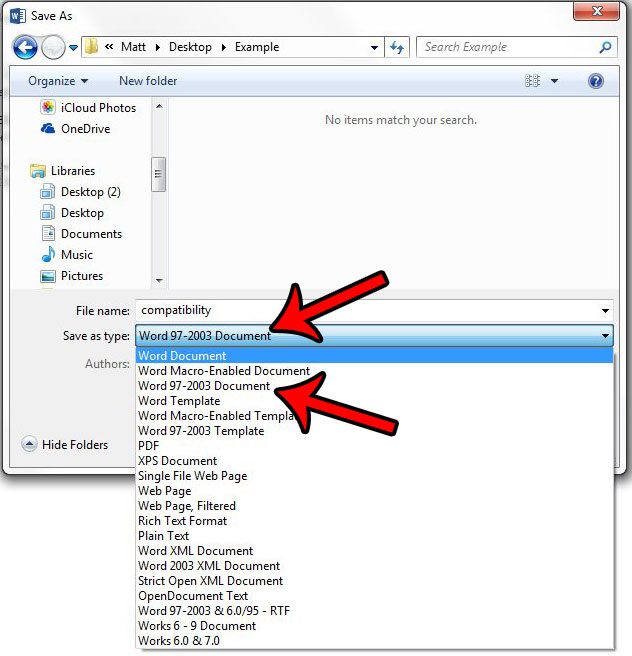Choose PDF as save type
The width and height of the screenshot is (632, 656).
(x=375, y=446)
